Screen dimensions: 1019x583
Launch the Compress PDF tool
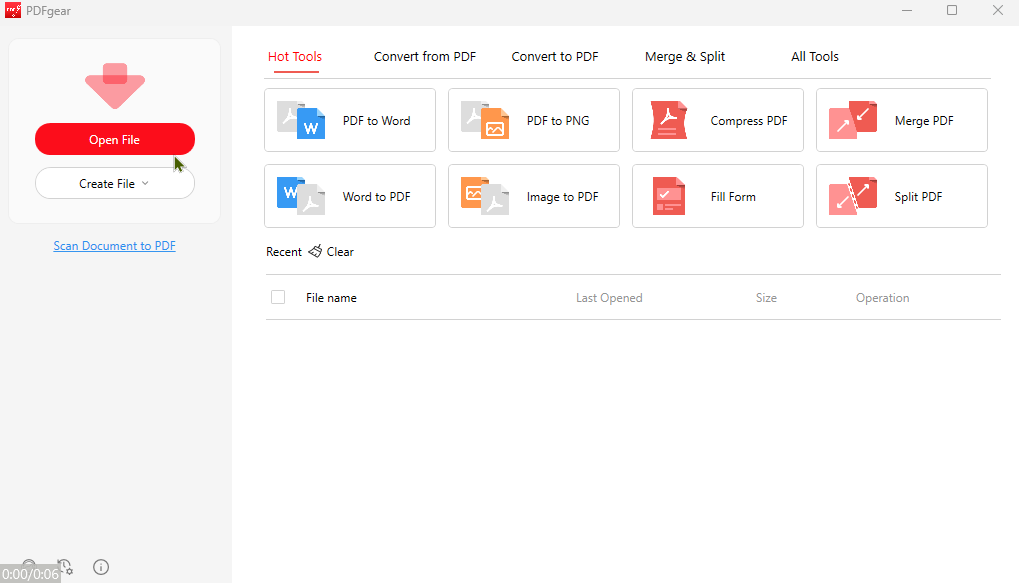pyautogui.click(x=717, y=120)
